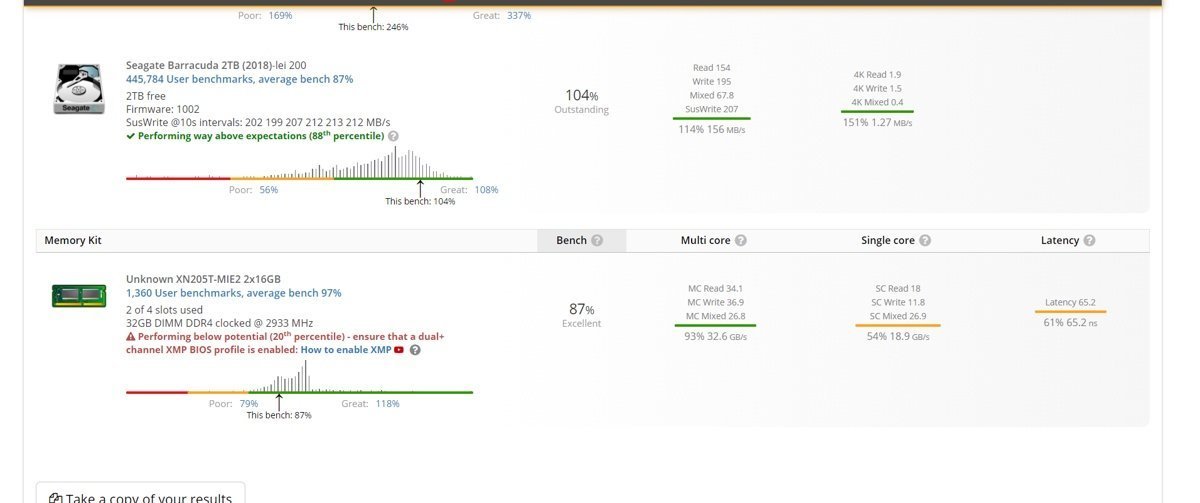Click 32GB DIMM DDR4 clocked text
This screenshot has height=503, width=1200.
pos(219,323)
